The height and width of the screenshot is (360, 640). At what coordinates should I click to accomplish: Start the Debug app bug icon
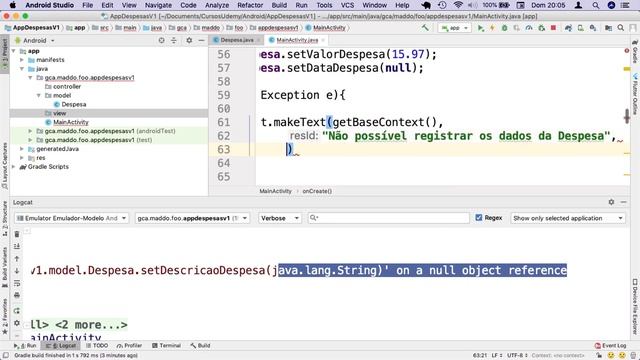pyautogui.click(x=504, y=28)
